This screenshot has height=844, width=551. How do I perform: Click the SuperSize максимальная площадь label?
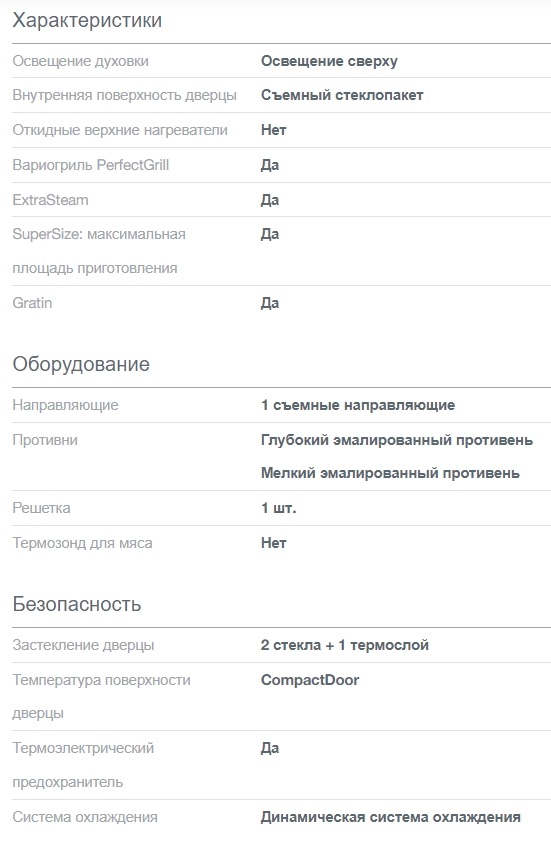pos(99,251)
